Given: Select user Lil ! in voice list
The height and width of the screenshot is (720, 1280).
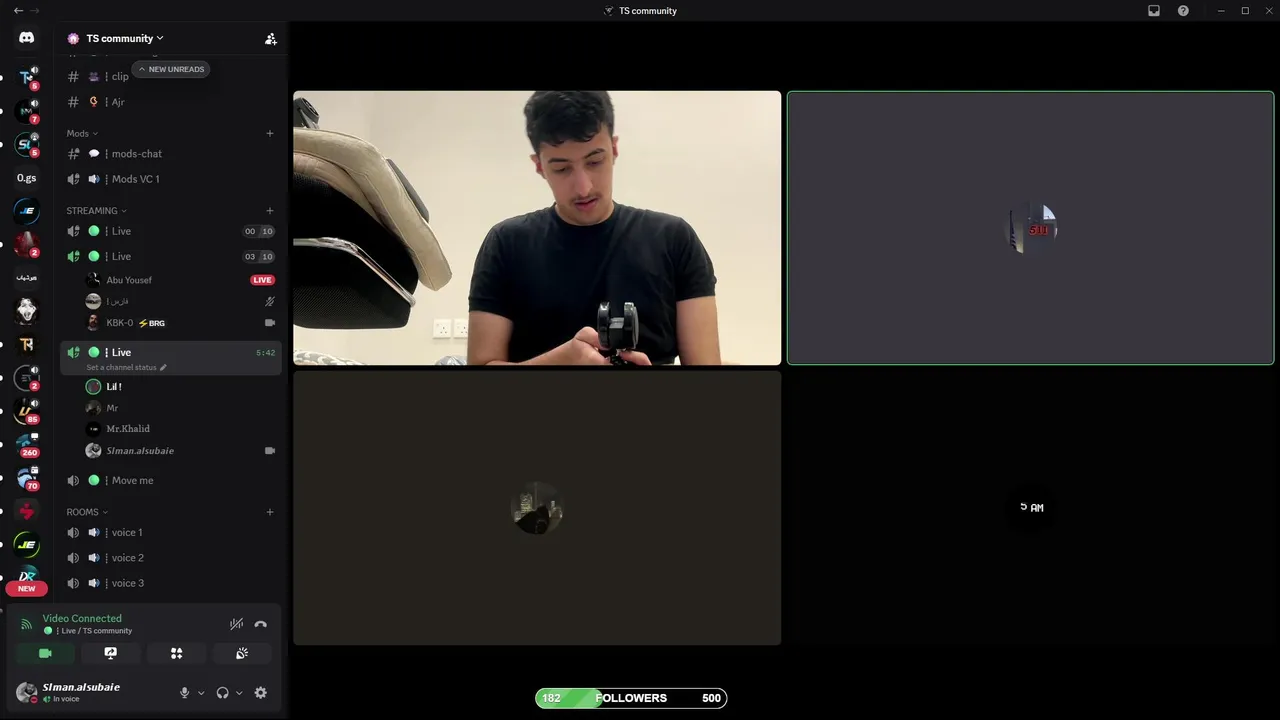Looking at the screenshot, I should point(114,386).
